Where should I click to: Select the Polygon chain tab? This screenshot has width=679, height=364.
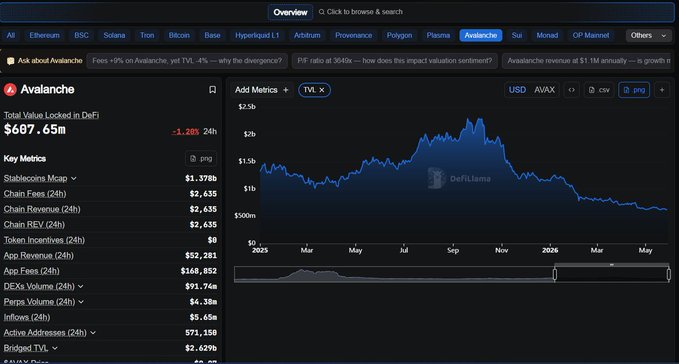point(399,35)
